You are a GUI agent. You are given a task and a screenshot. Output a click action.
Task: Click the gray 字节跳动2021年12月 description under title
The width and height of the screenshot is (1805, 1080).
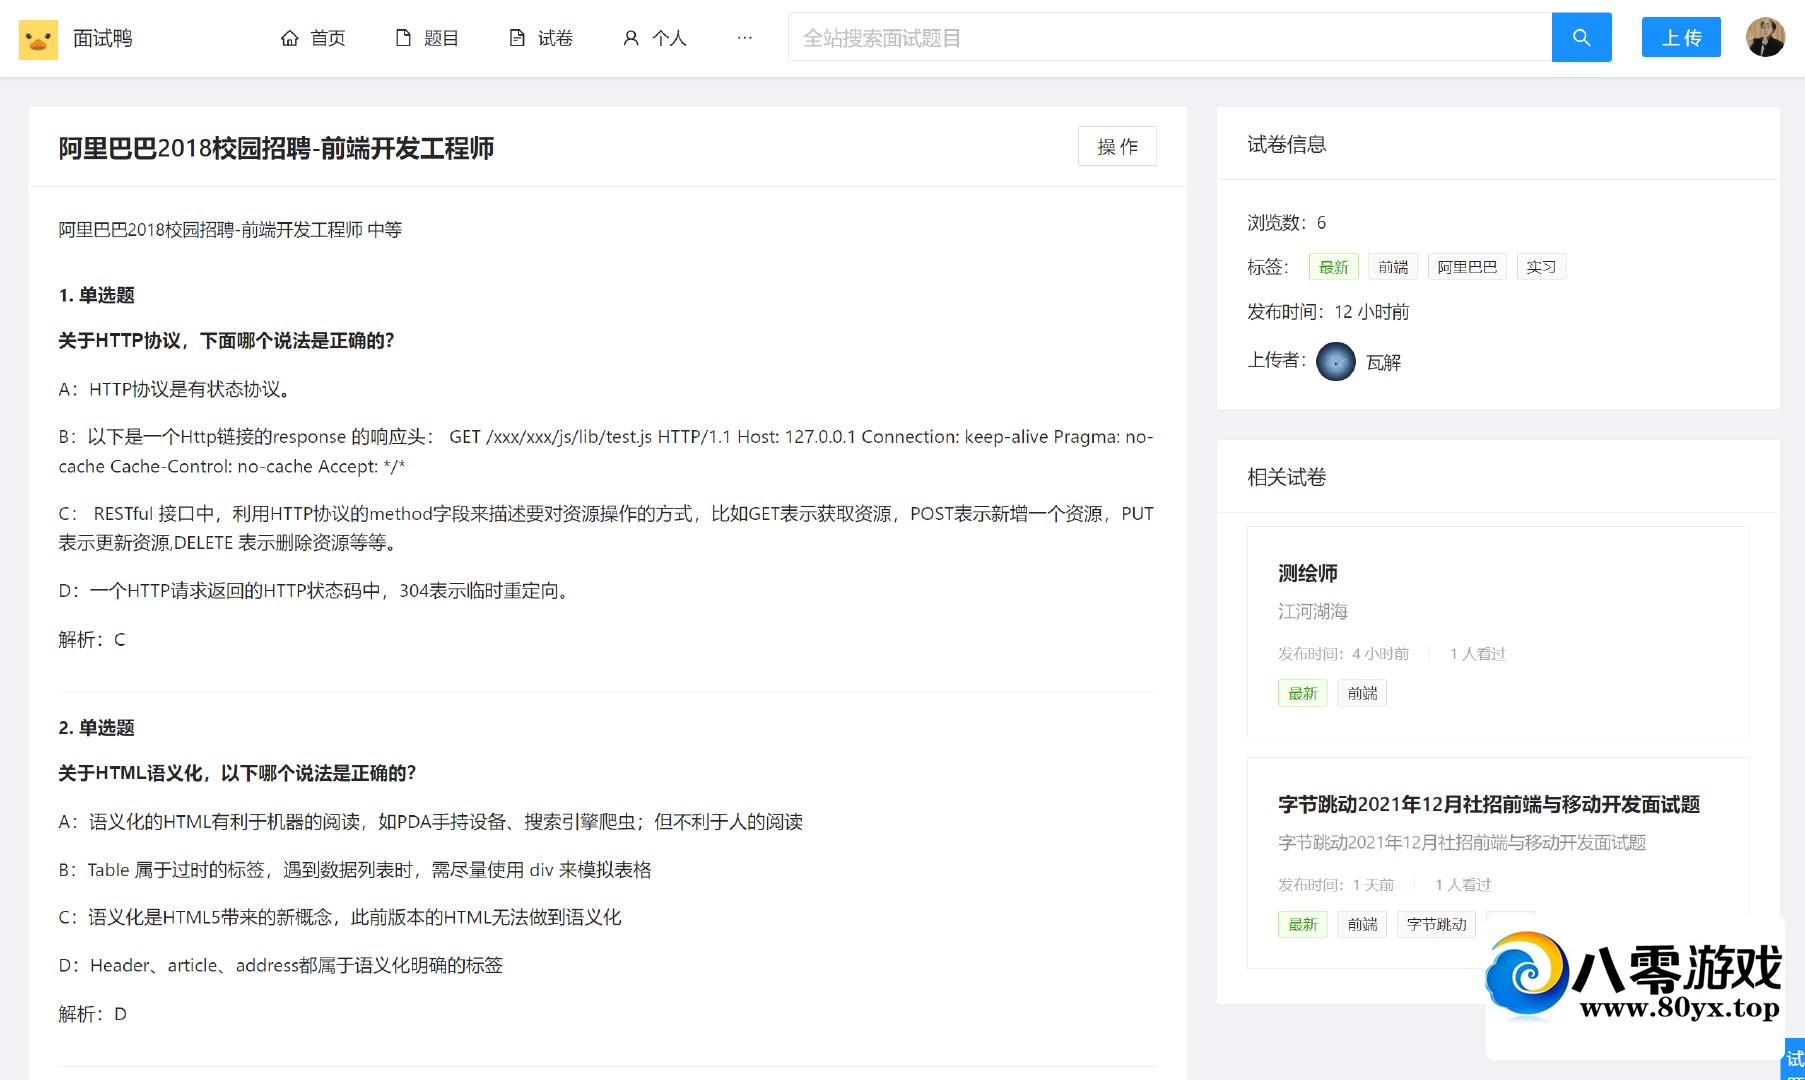[1462, 842]
